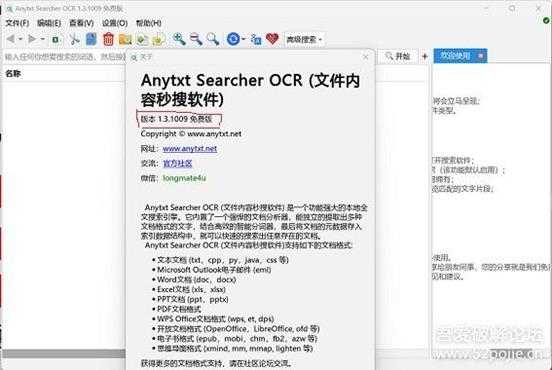Click Copyright © www.anytxt.net line

(191, 134)
